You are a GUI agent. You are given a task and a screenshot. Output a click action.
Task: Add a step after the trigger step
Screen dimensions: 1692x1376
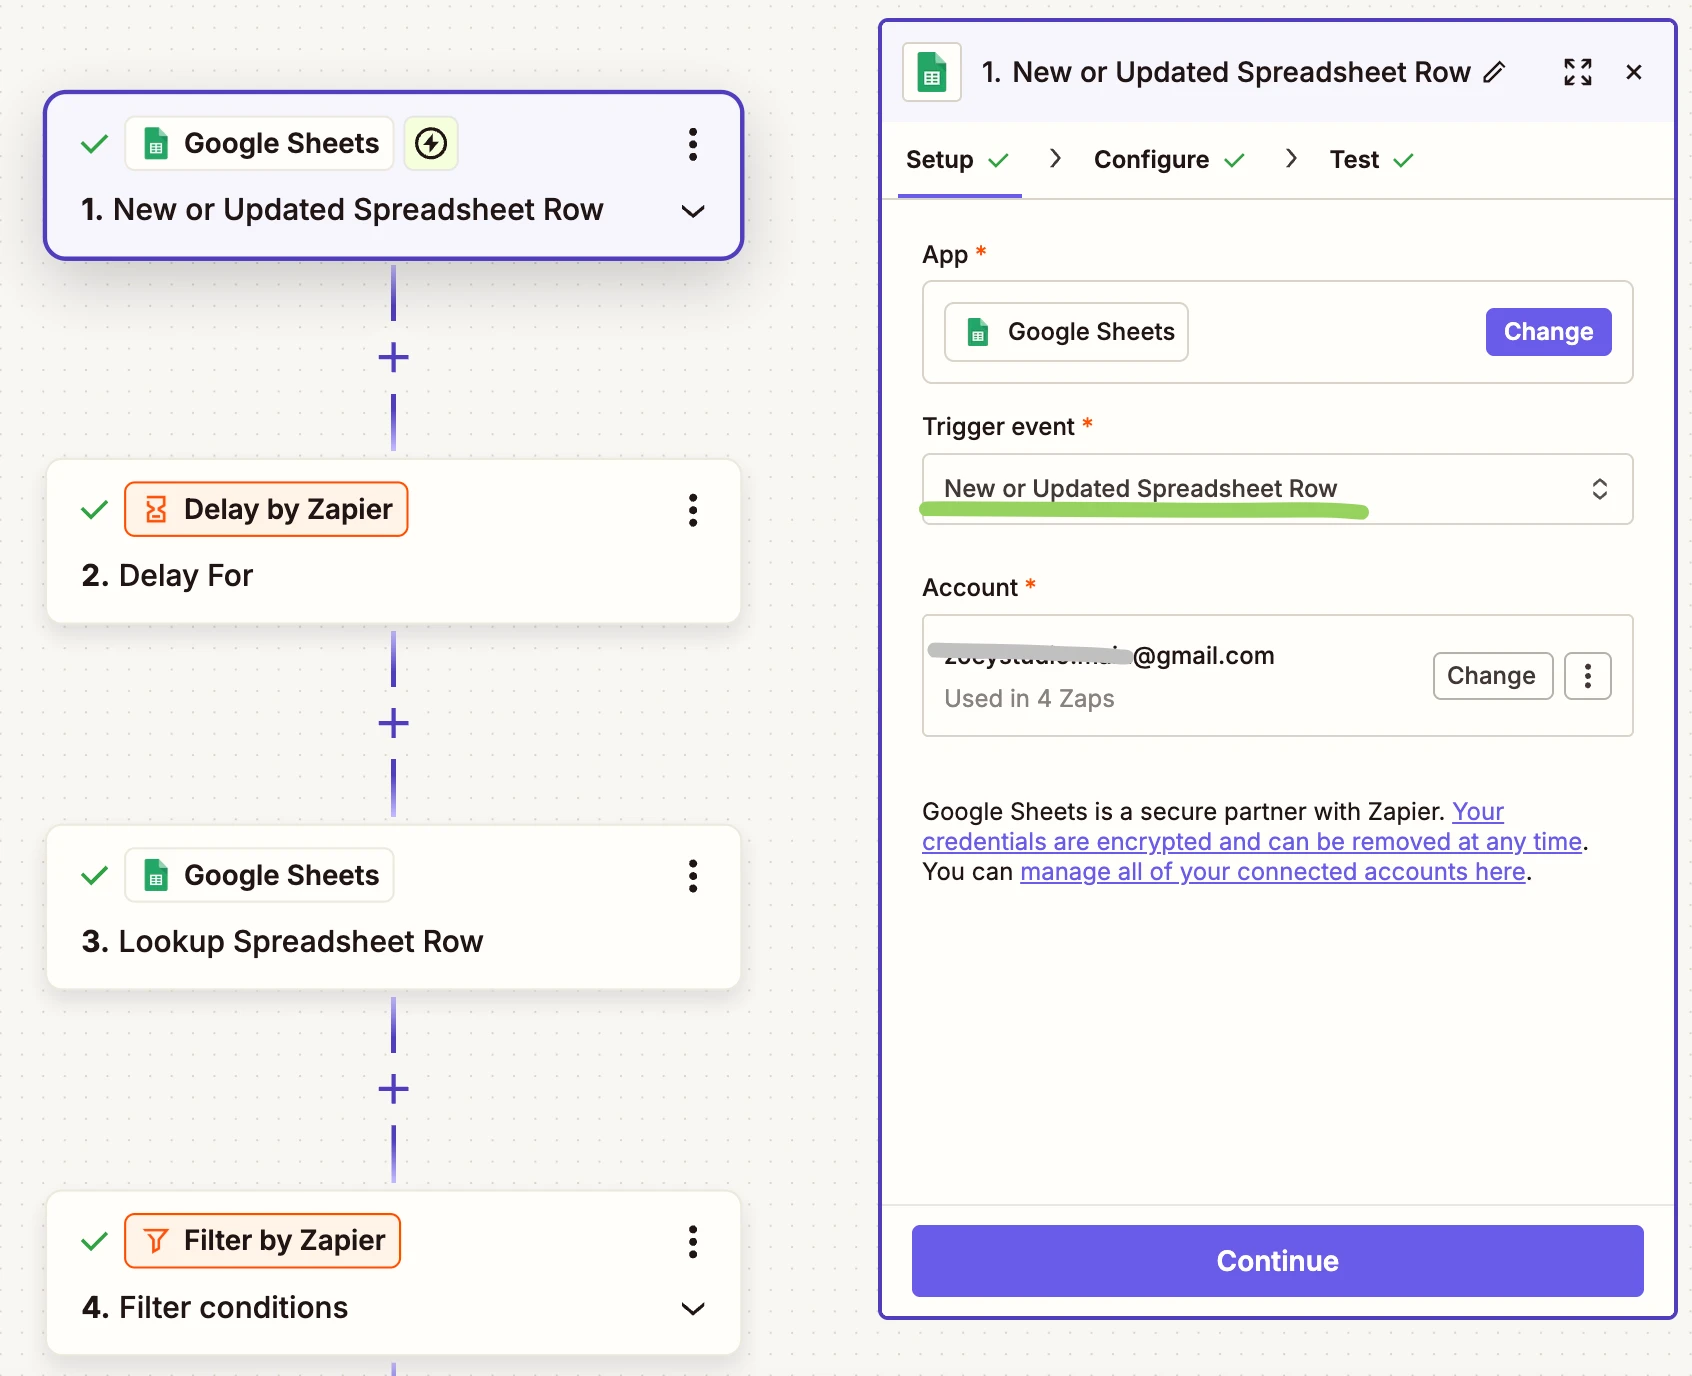(393, 357)
